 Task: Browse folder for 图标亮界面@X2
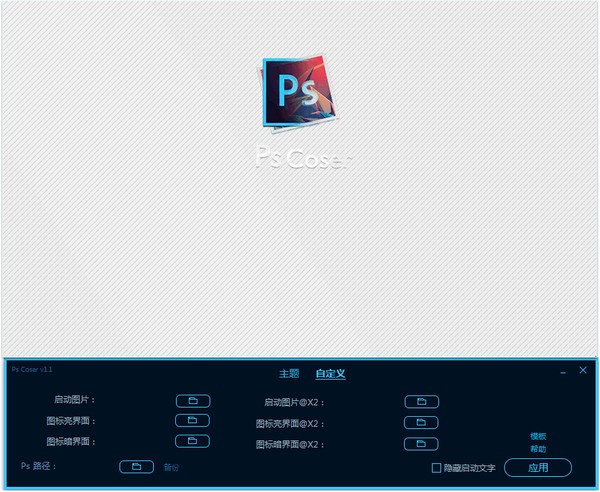click(x=421, y=422)
